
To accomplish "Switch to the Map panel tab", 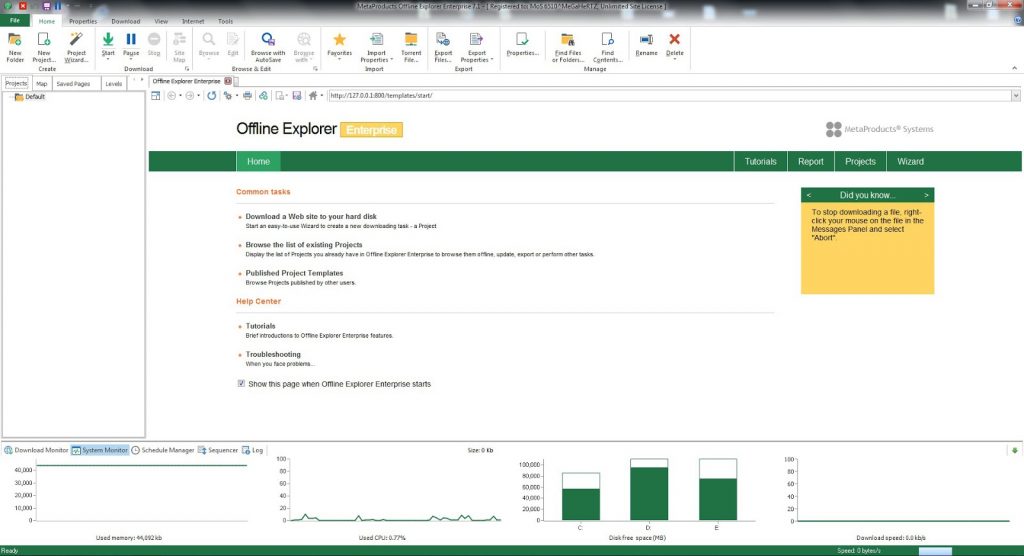I will coord(42,84).
